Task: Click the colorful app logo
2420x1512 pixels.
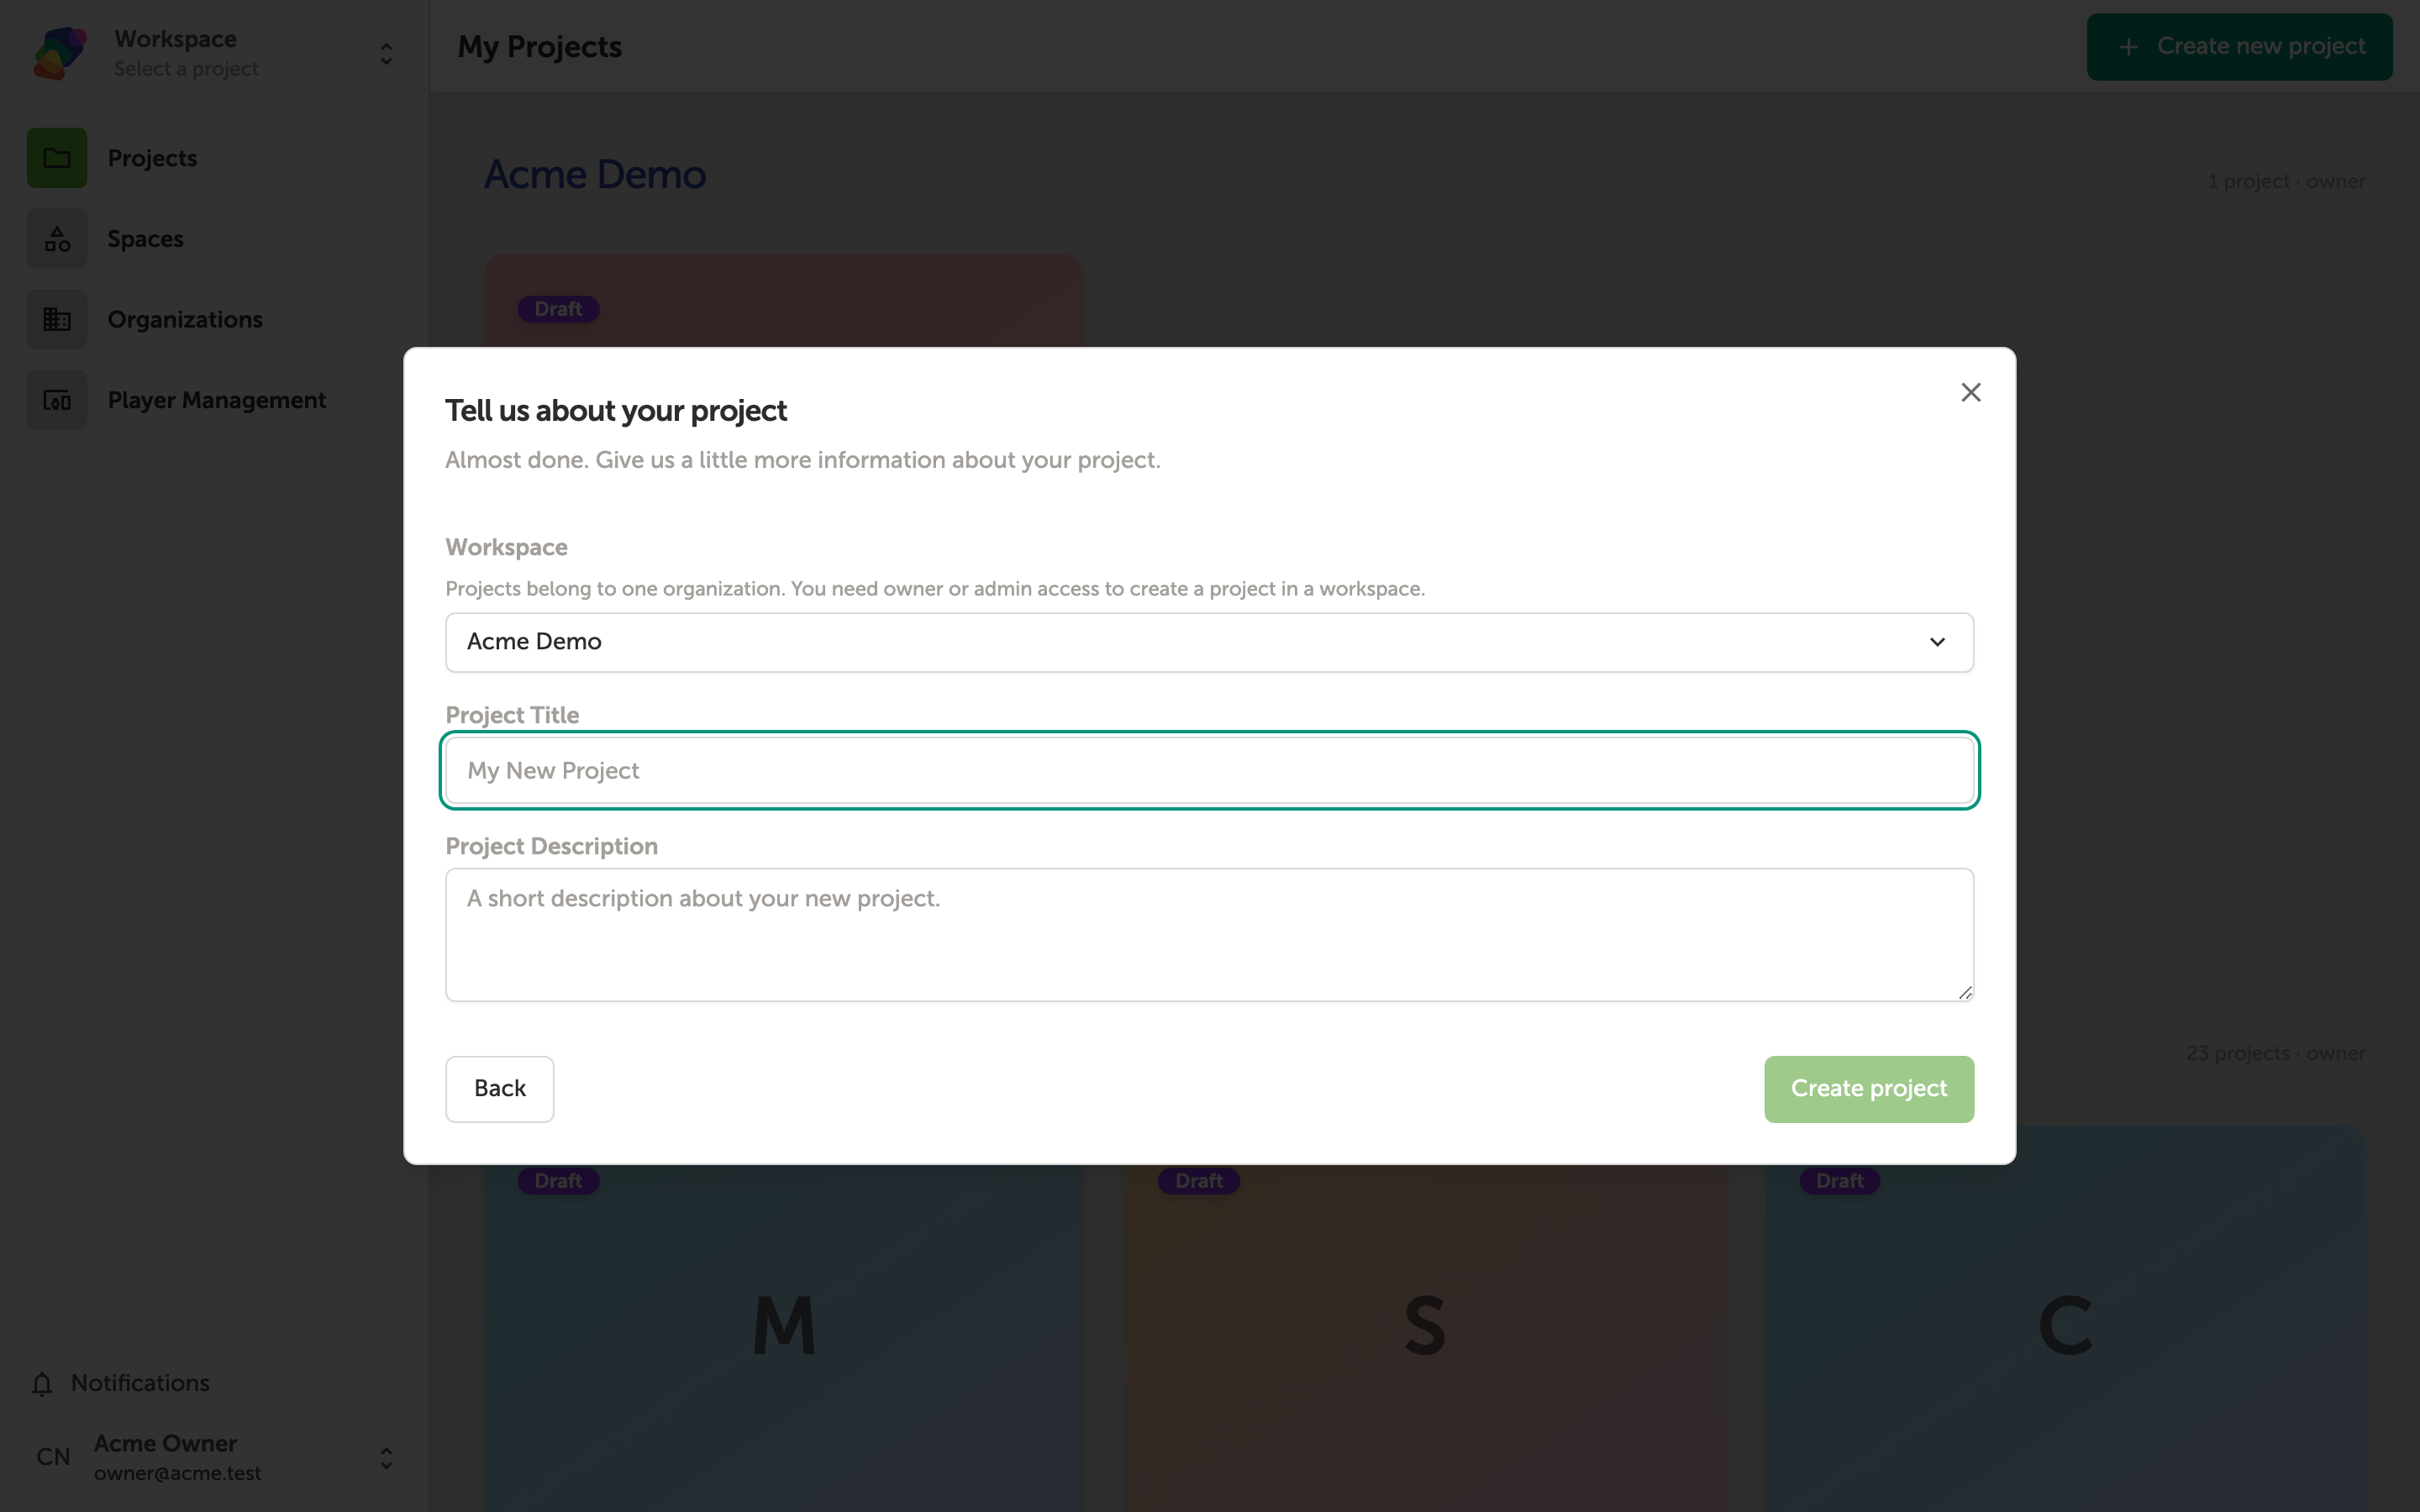Action: (x=60, y=53)
